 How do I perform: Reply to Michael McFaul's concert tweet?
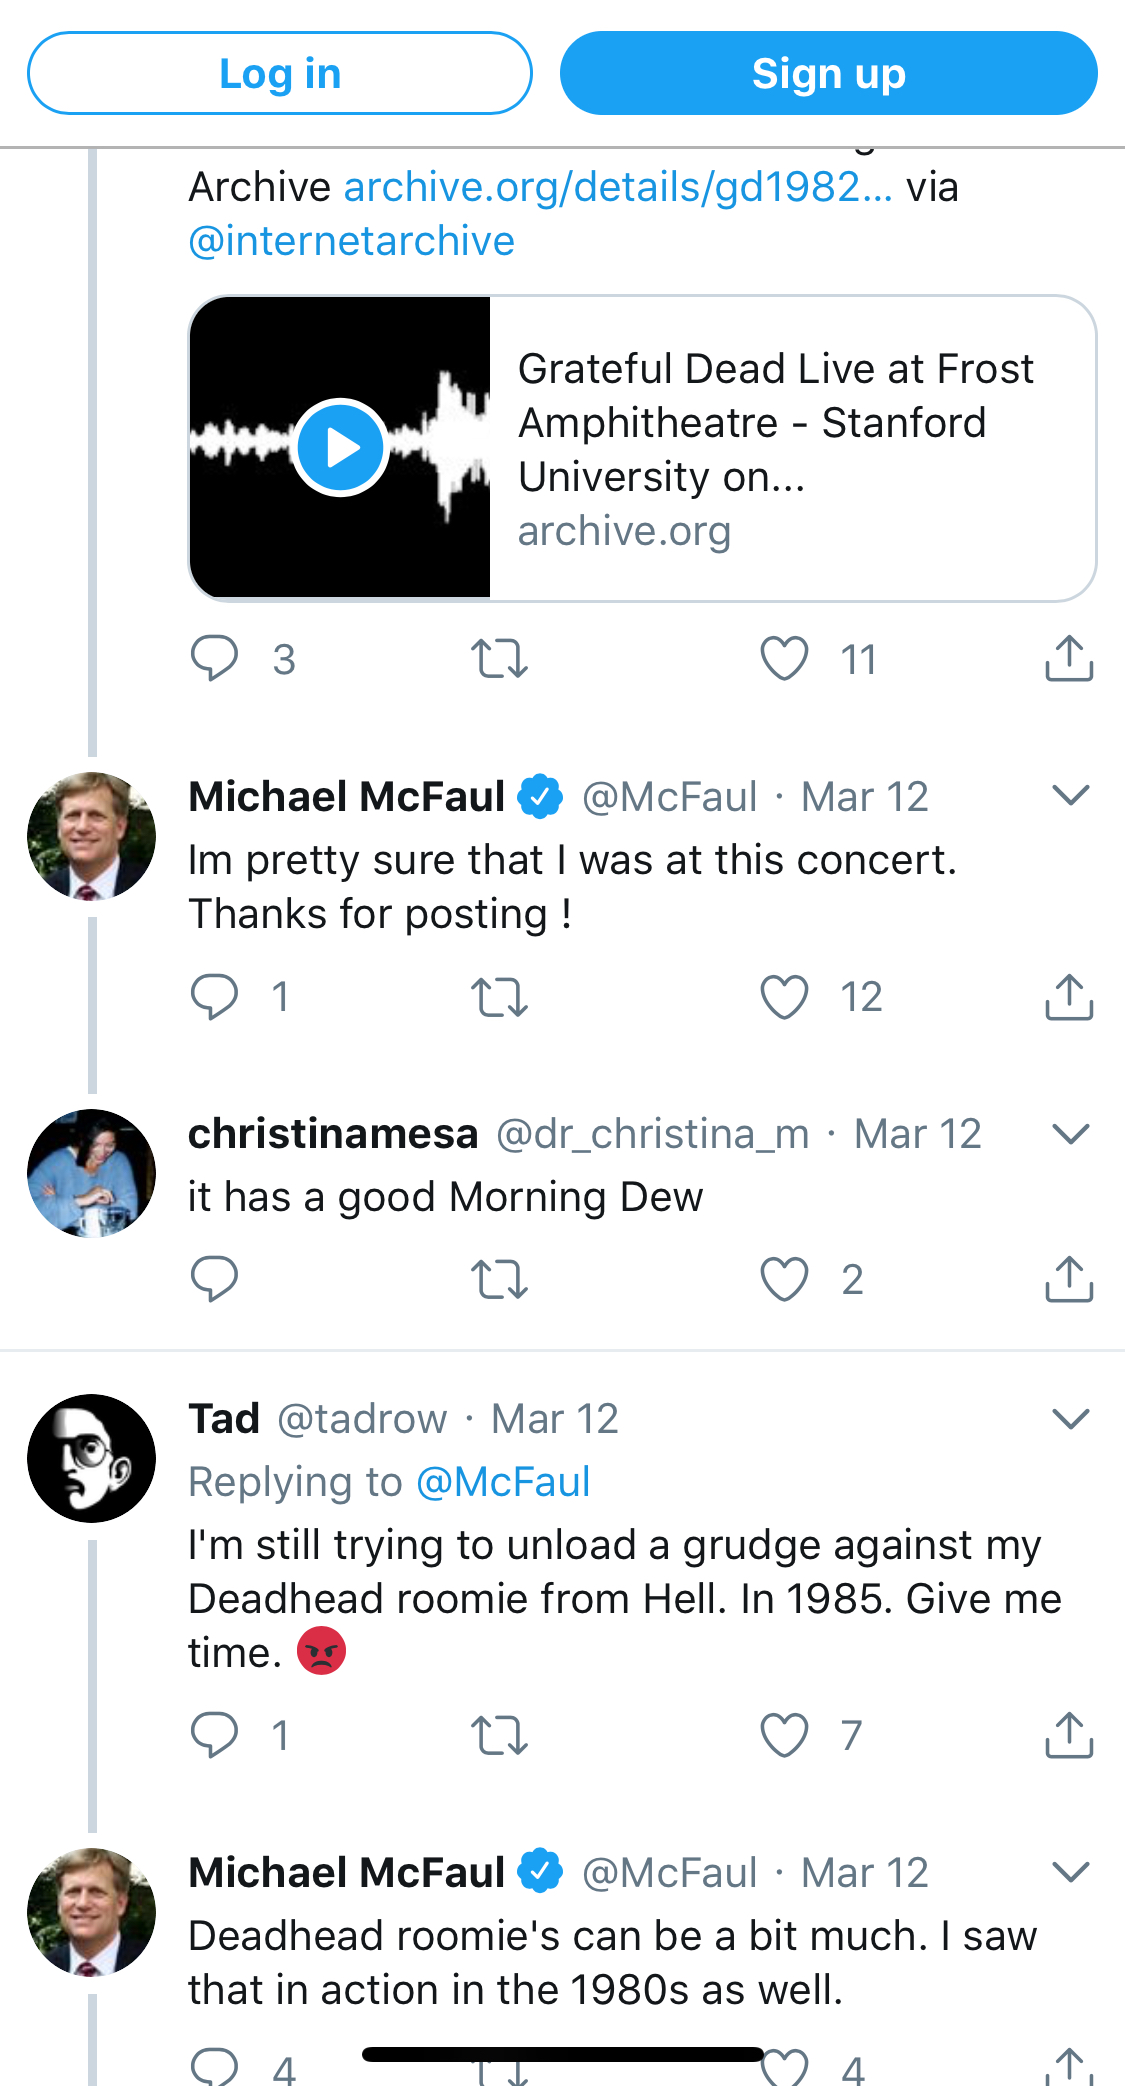(214, 997)
